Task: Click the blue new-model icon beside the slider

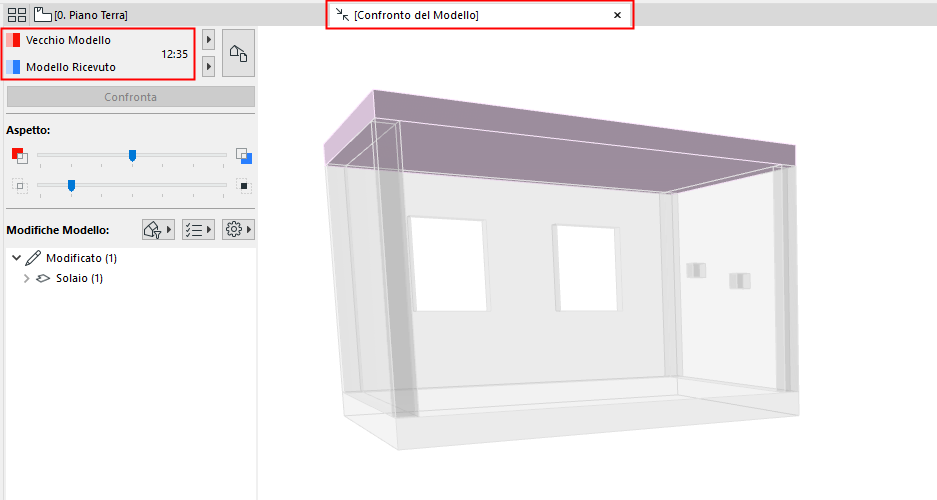Action: [x=244, y=156]
